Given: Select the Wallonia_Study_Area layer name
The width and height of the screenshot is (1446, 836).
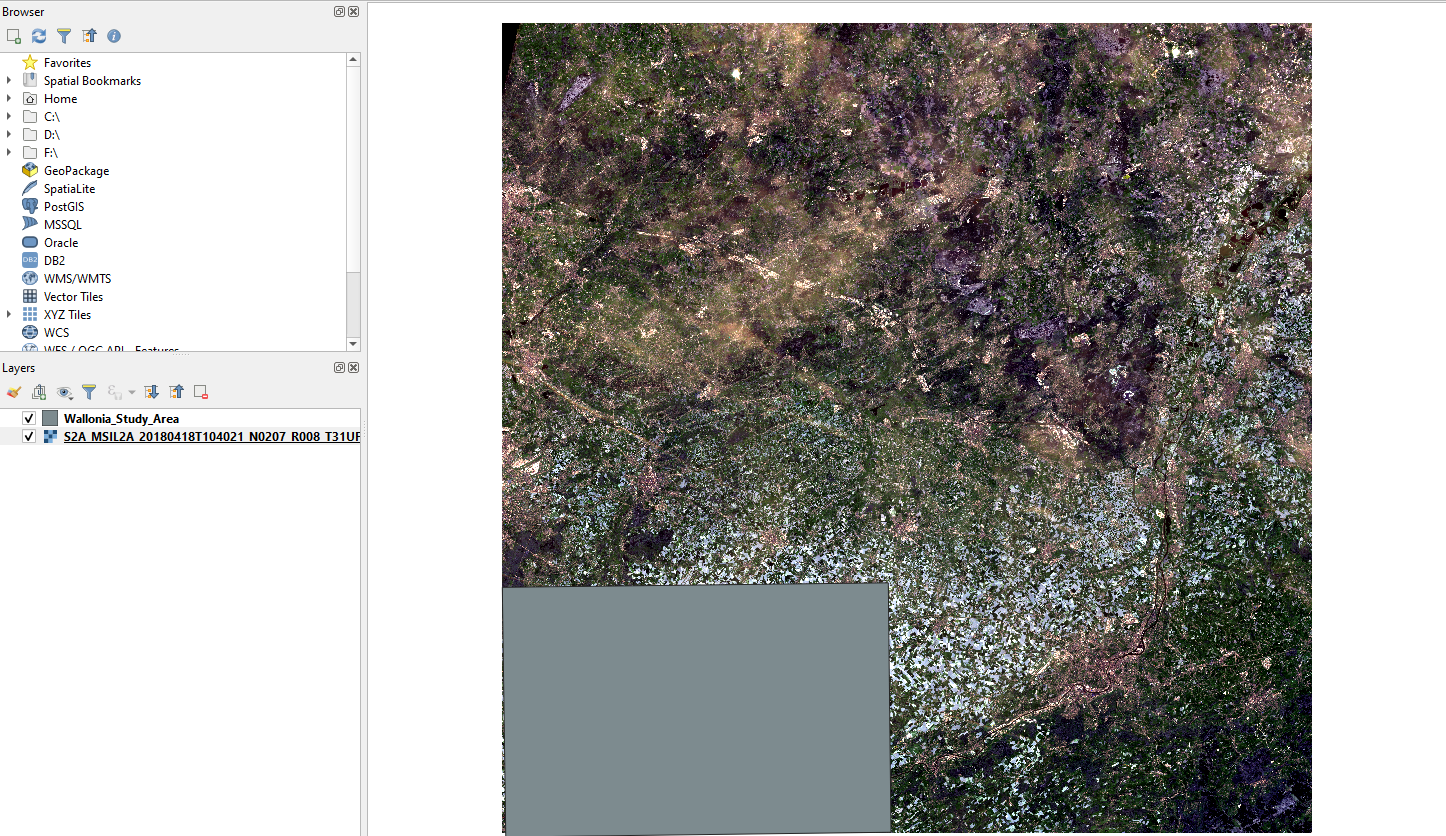Looking at the screenshot, I should (x=121, y=419).
